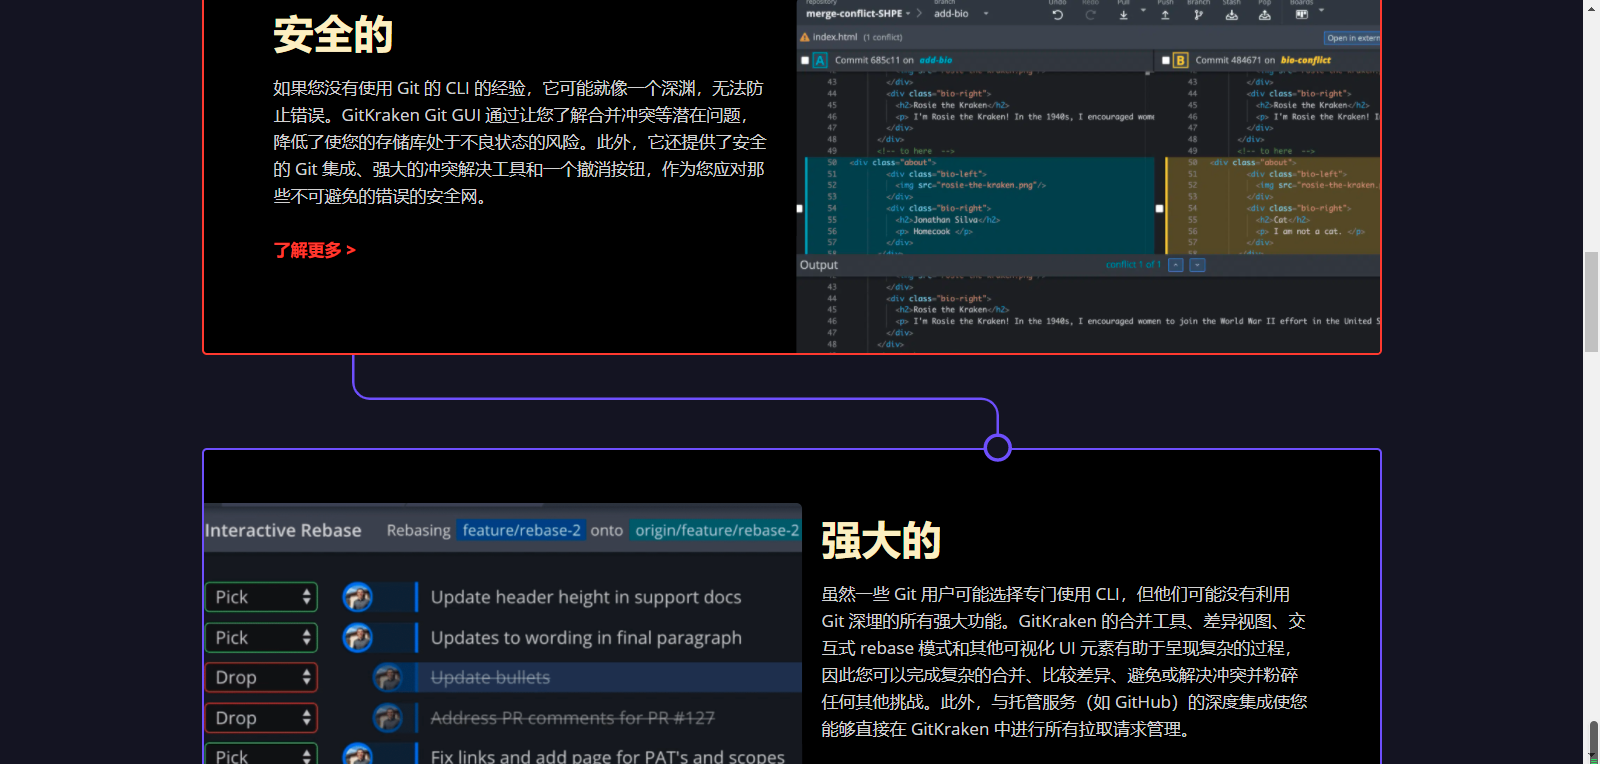Click the Boards icon
Screen dimensions: 1600x764
point(1301,14)
